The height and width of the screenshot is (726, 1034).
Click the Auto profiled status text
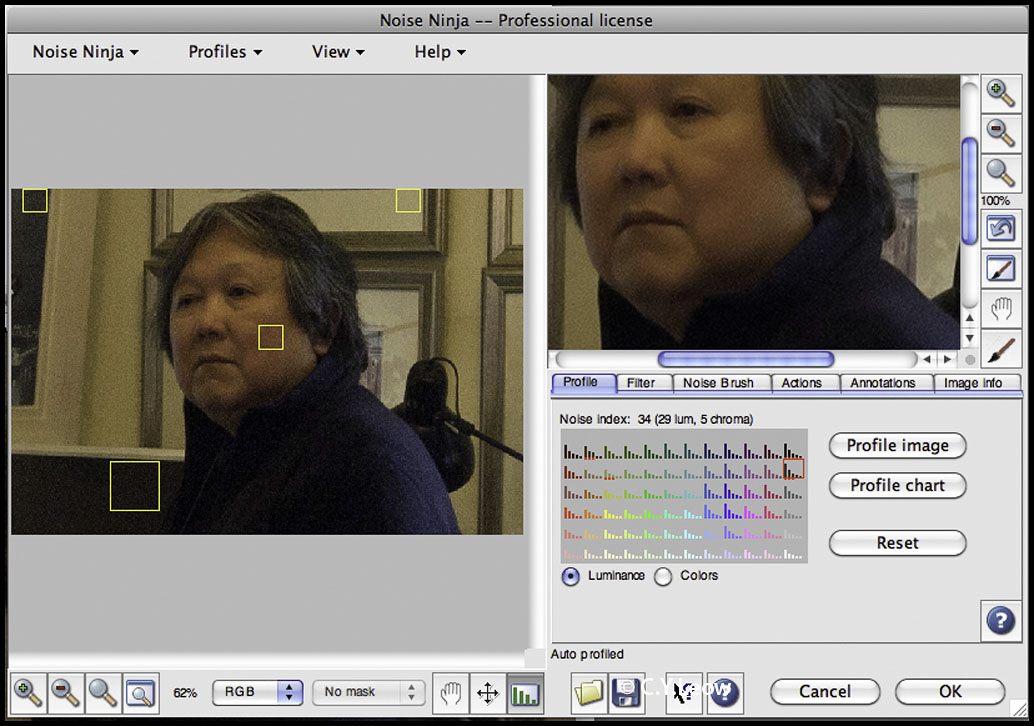(x=587, y=654)
